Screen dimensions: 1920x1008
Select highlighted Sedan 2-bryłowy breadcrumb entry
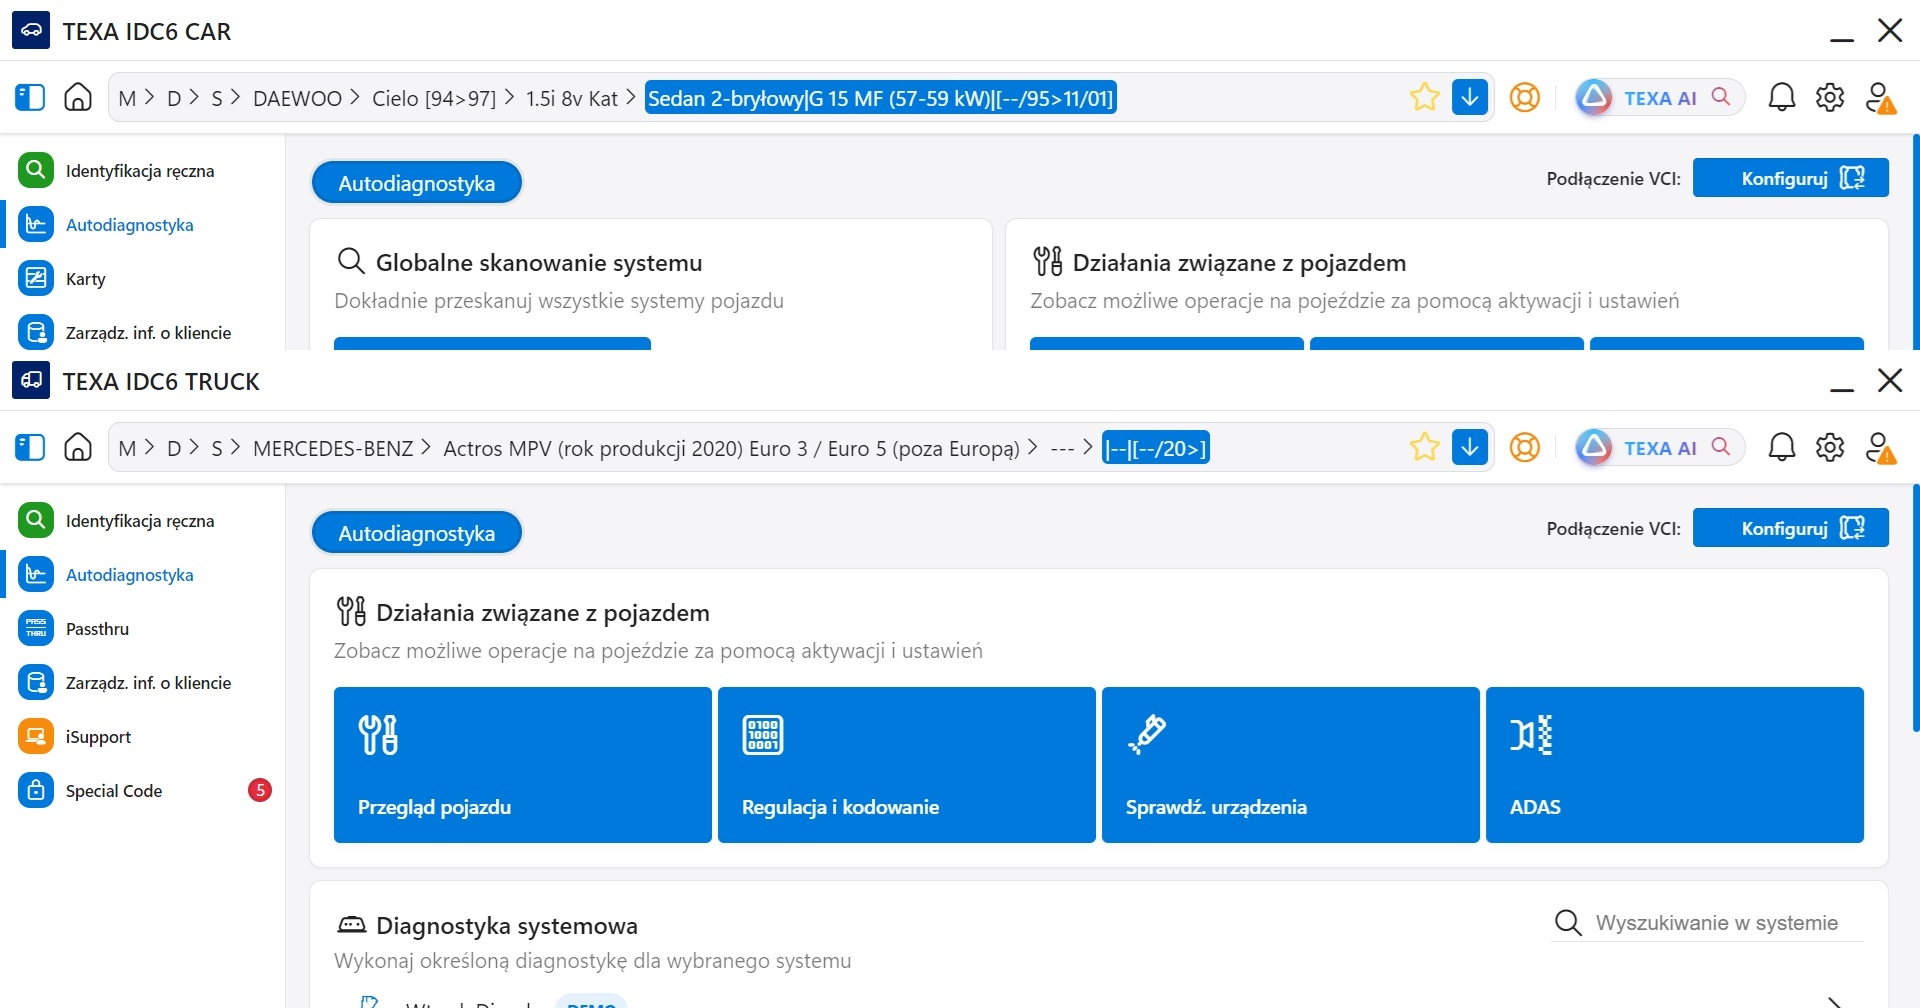[880, 98]
